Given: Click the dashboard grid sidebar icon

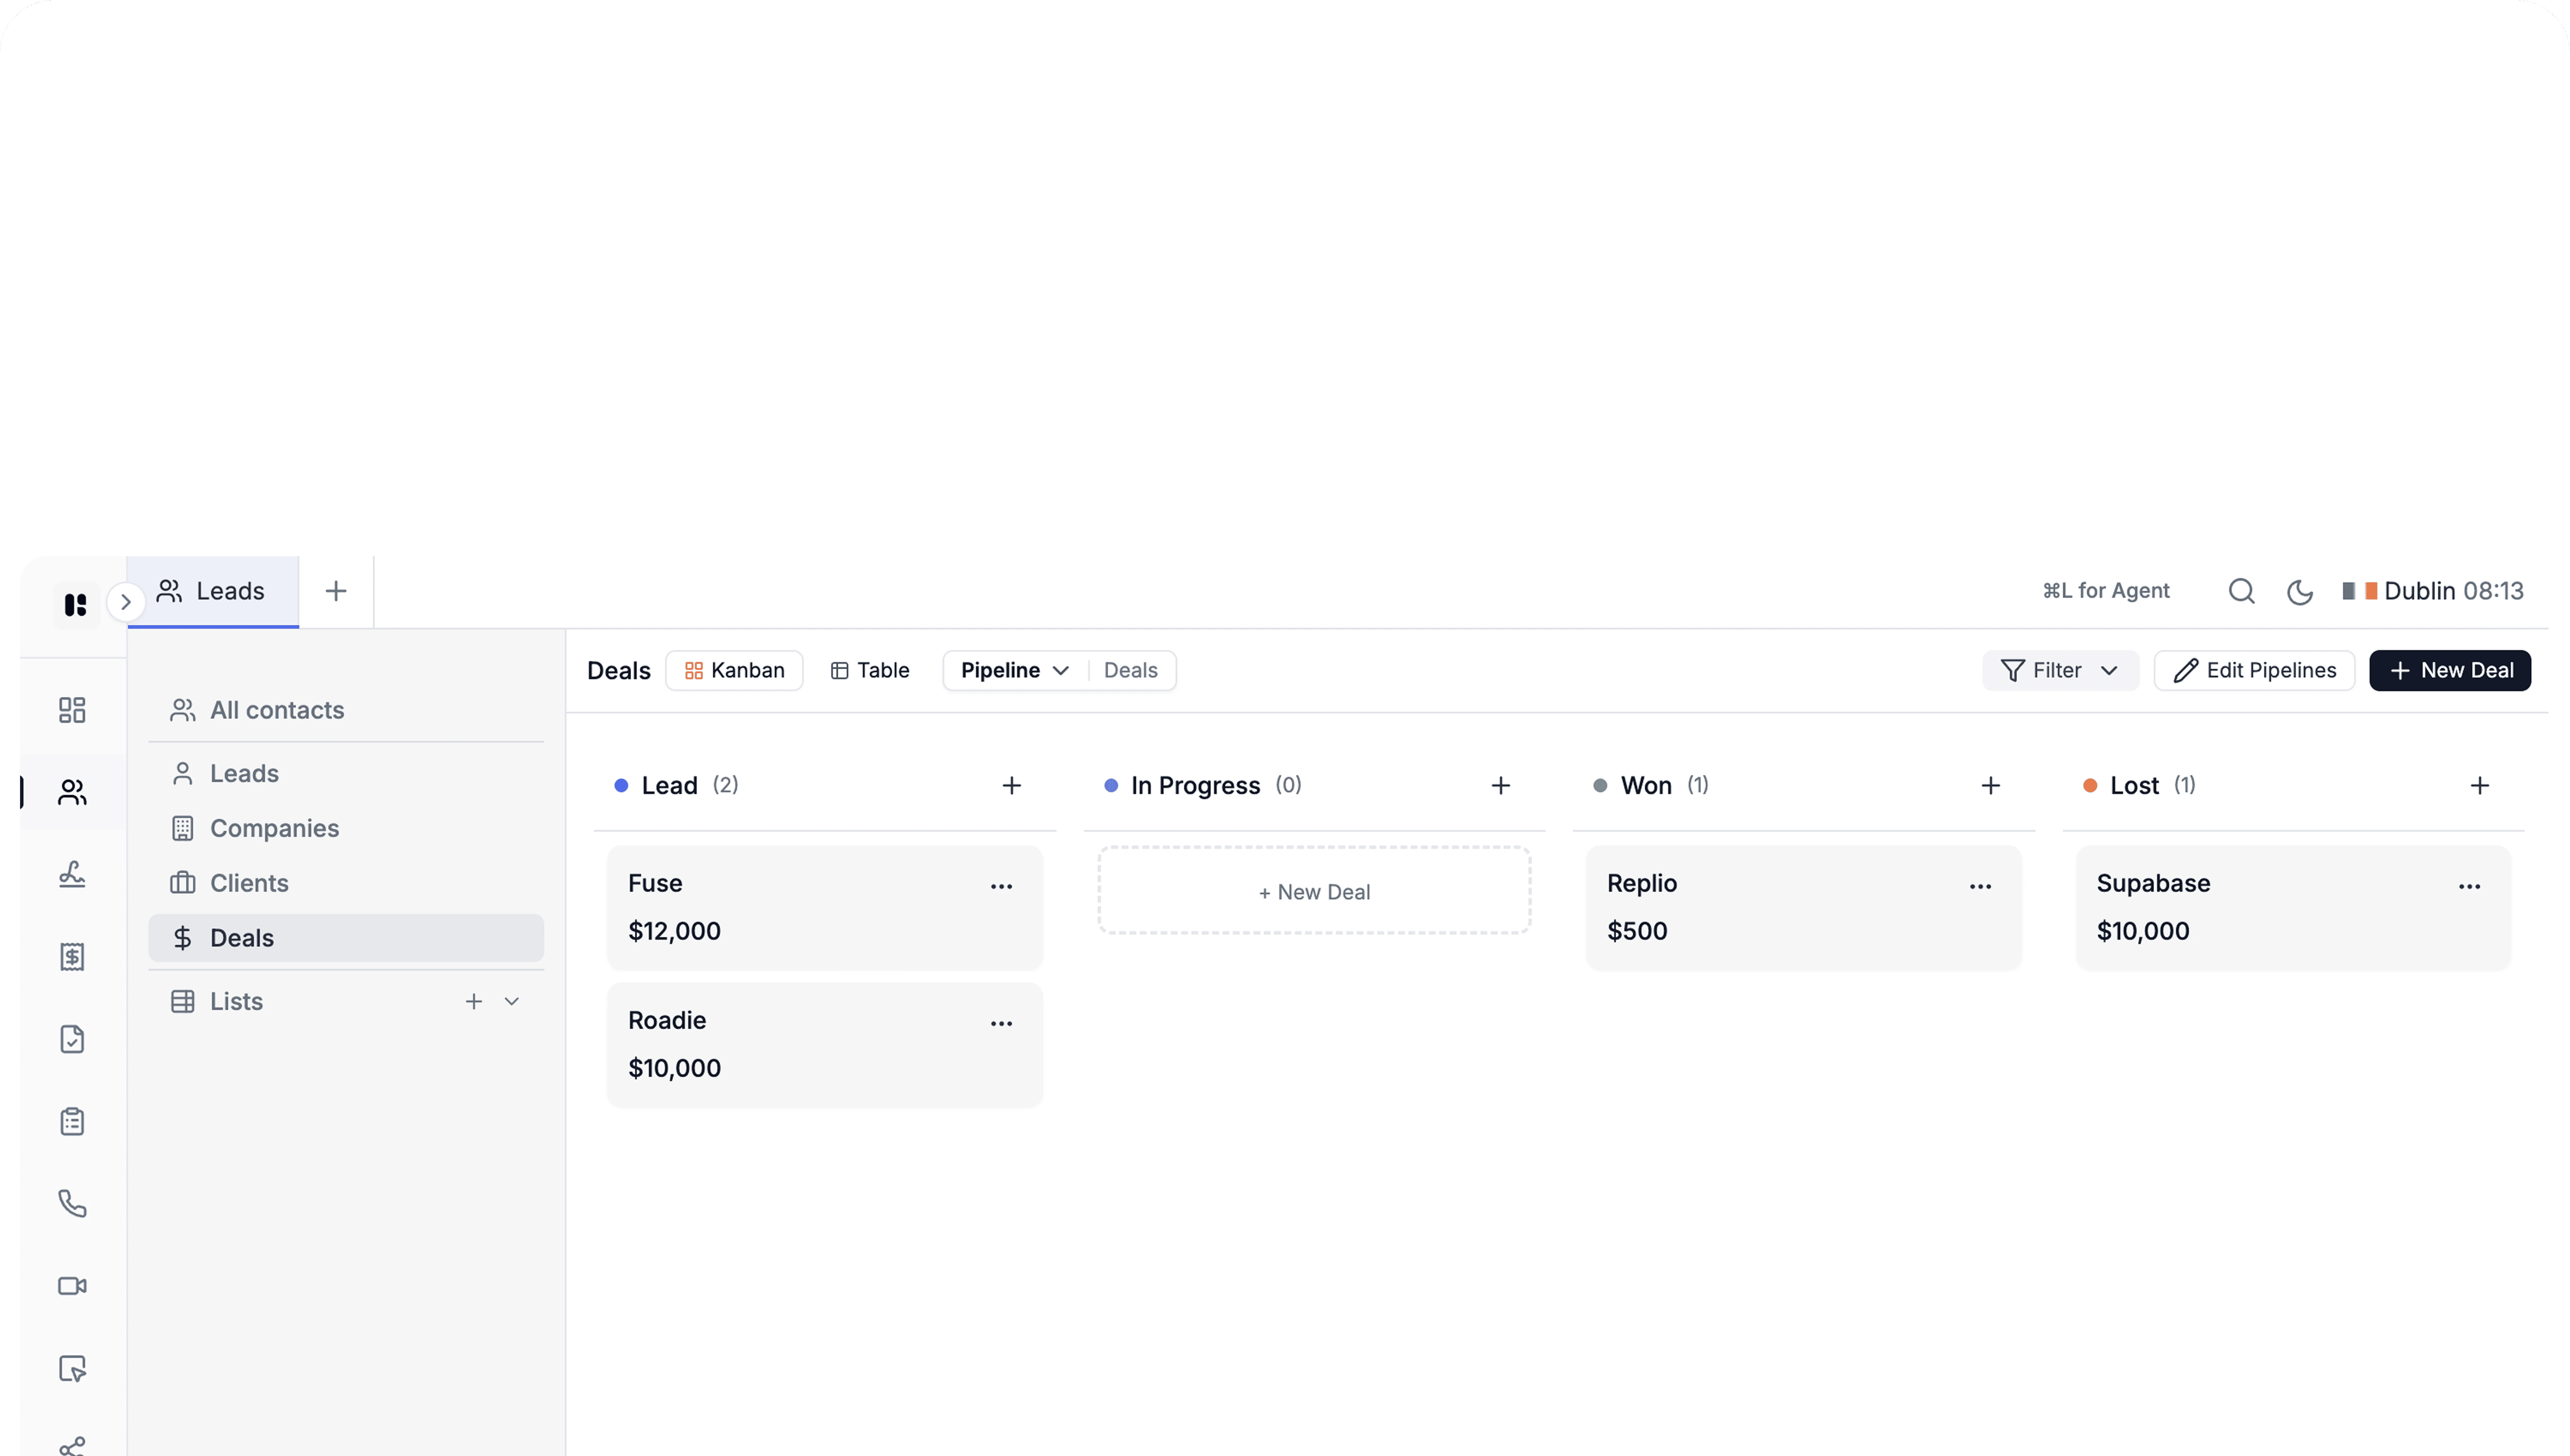Looking at the screenshot, I should [72, 710].
